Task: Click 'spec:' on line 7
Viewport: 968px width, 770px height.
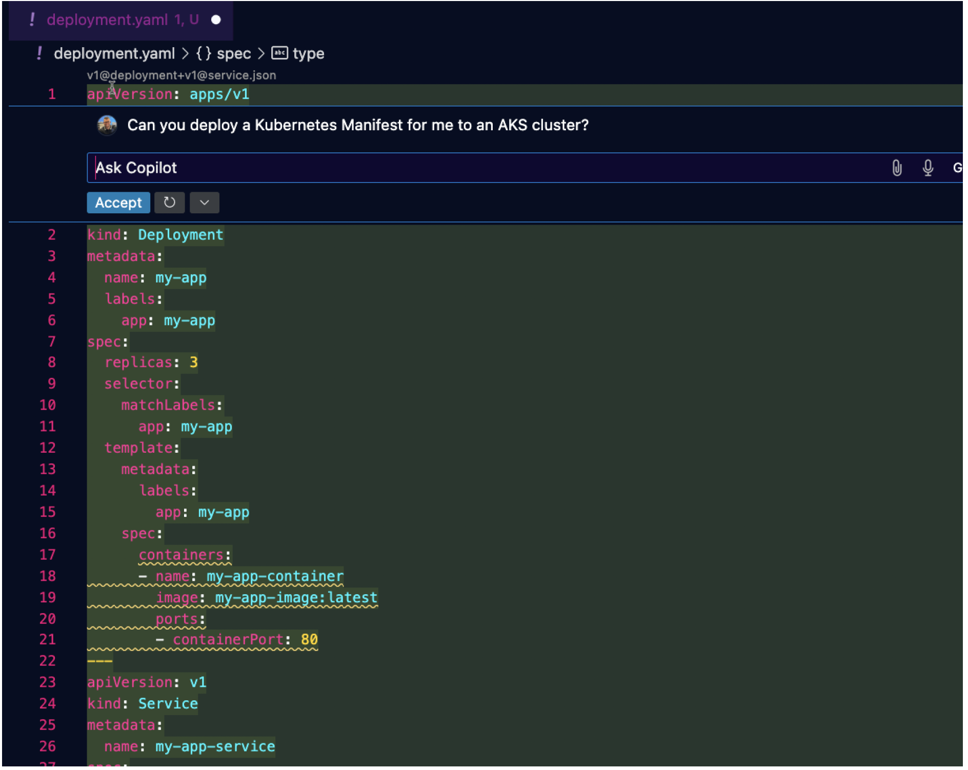Action: tap(107, 342)
